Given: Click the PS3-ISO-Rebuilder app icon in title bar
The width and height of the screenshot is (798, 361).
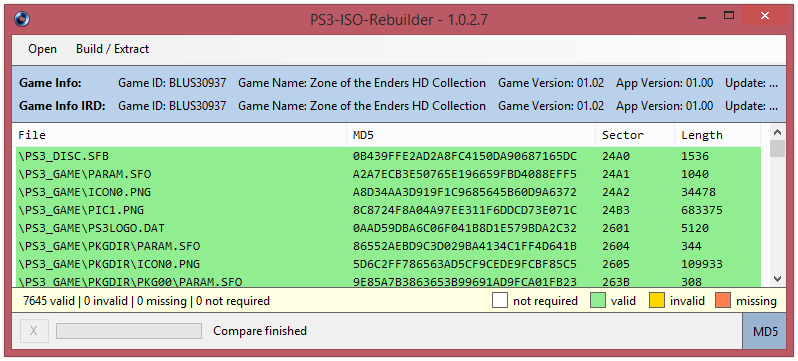Looking at the screenshot, I should click(22, 19).
